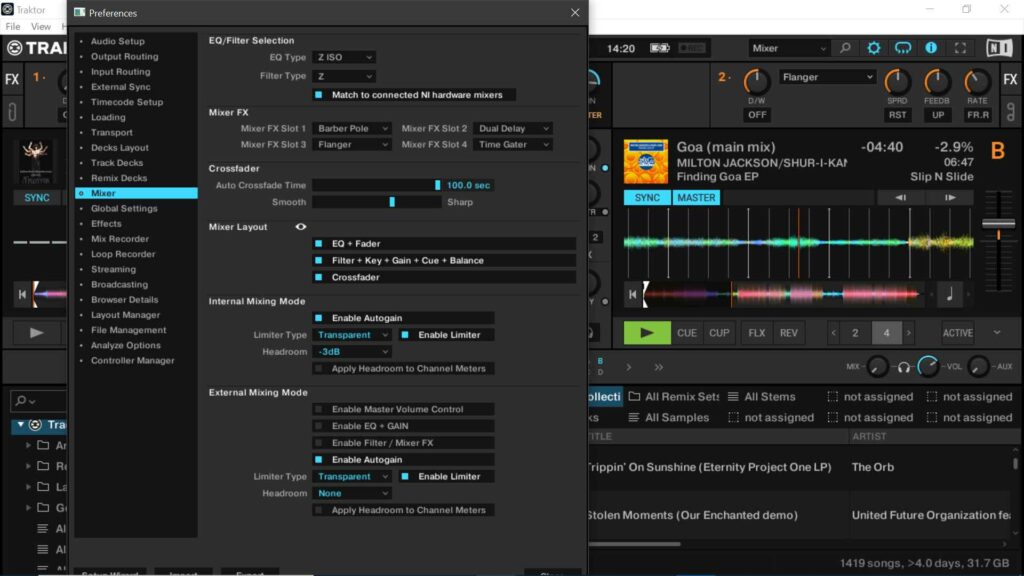
Task: Click the SYNC button on deck B
Action: coord(647,198)
